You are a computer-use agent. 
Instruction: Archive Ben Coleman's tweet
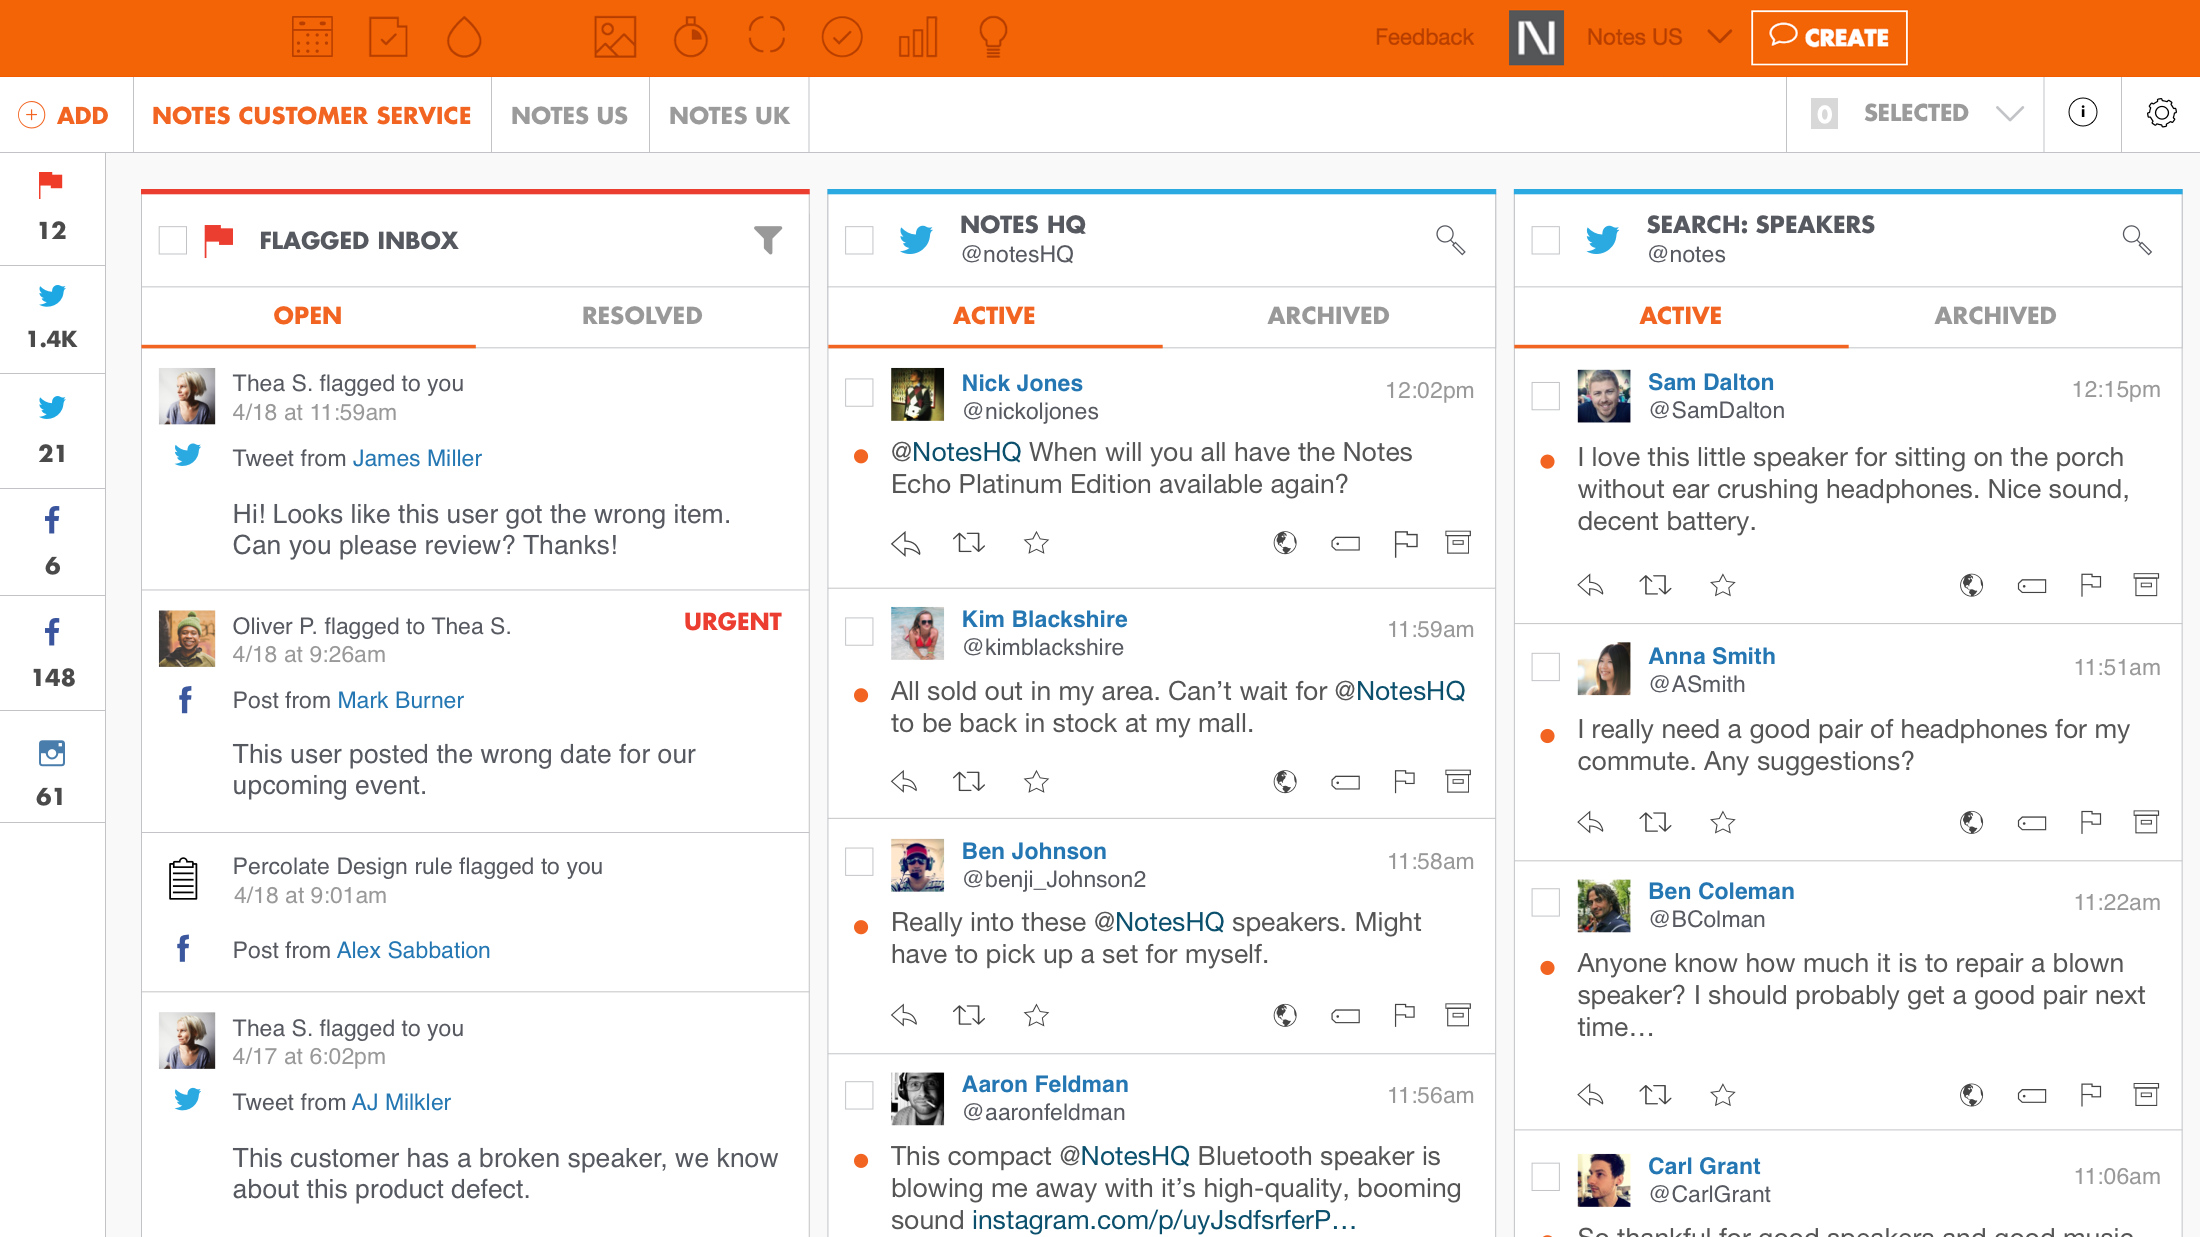click(2146, 1095)
